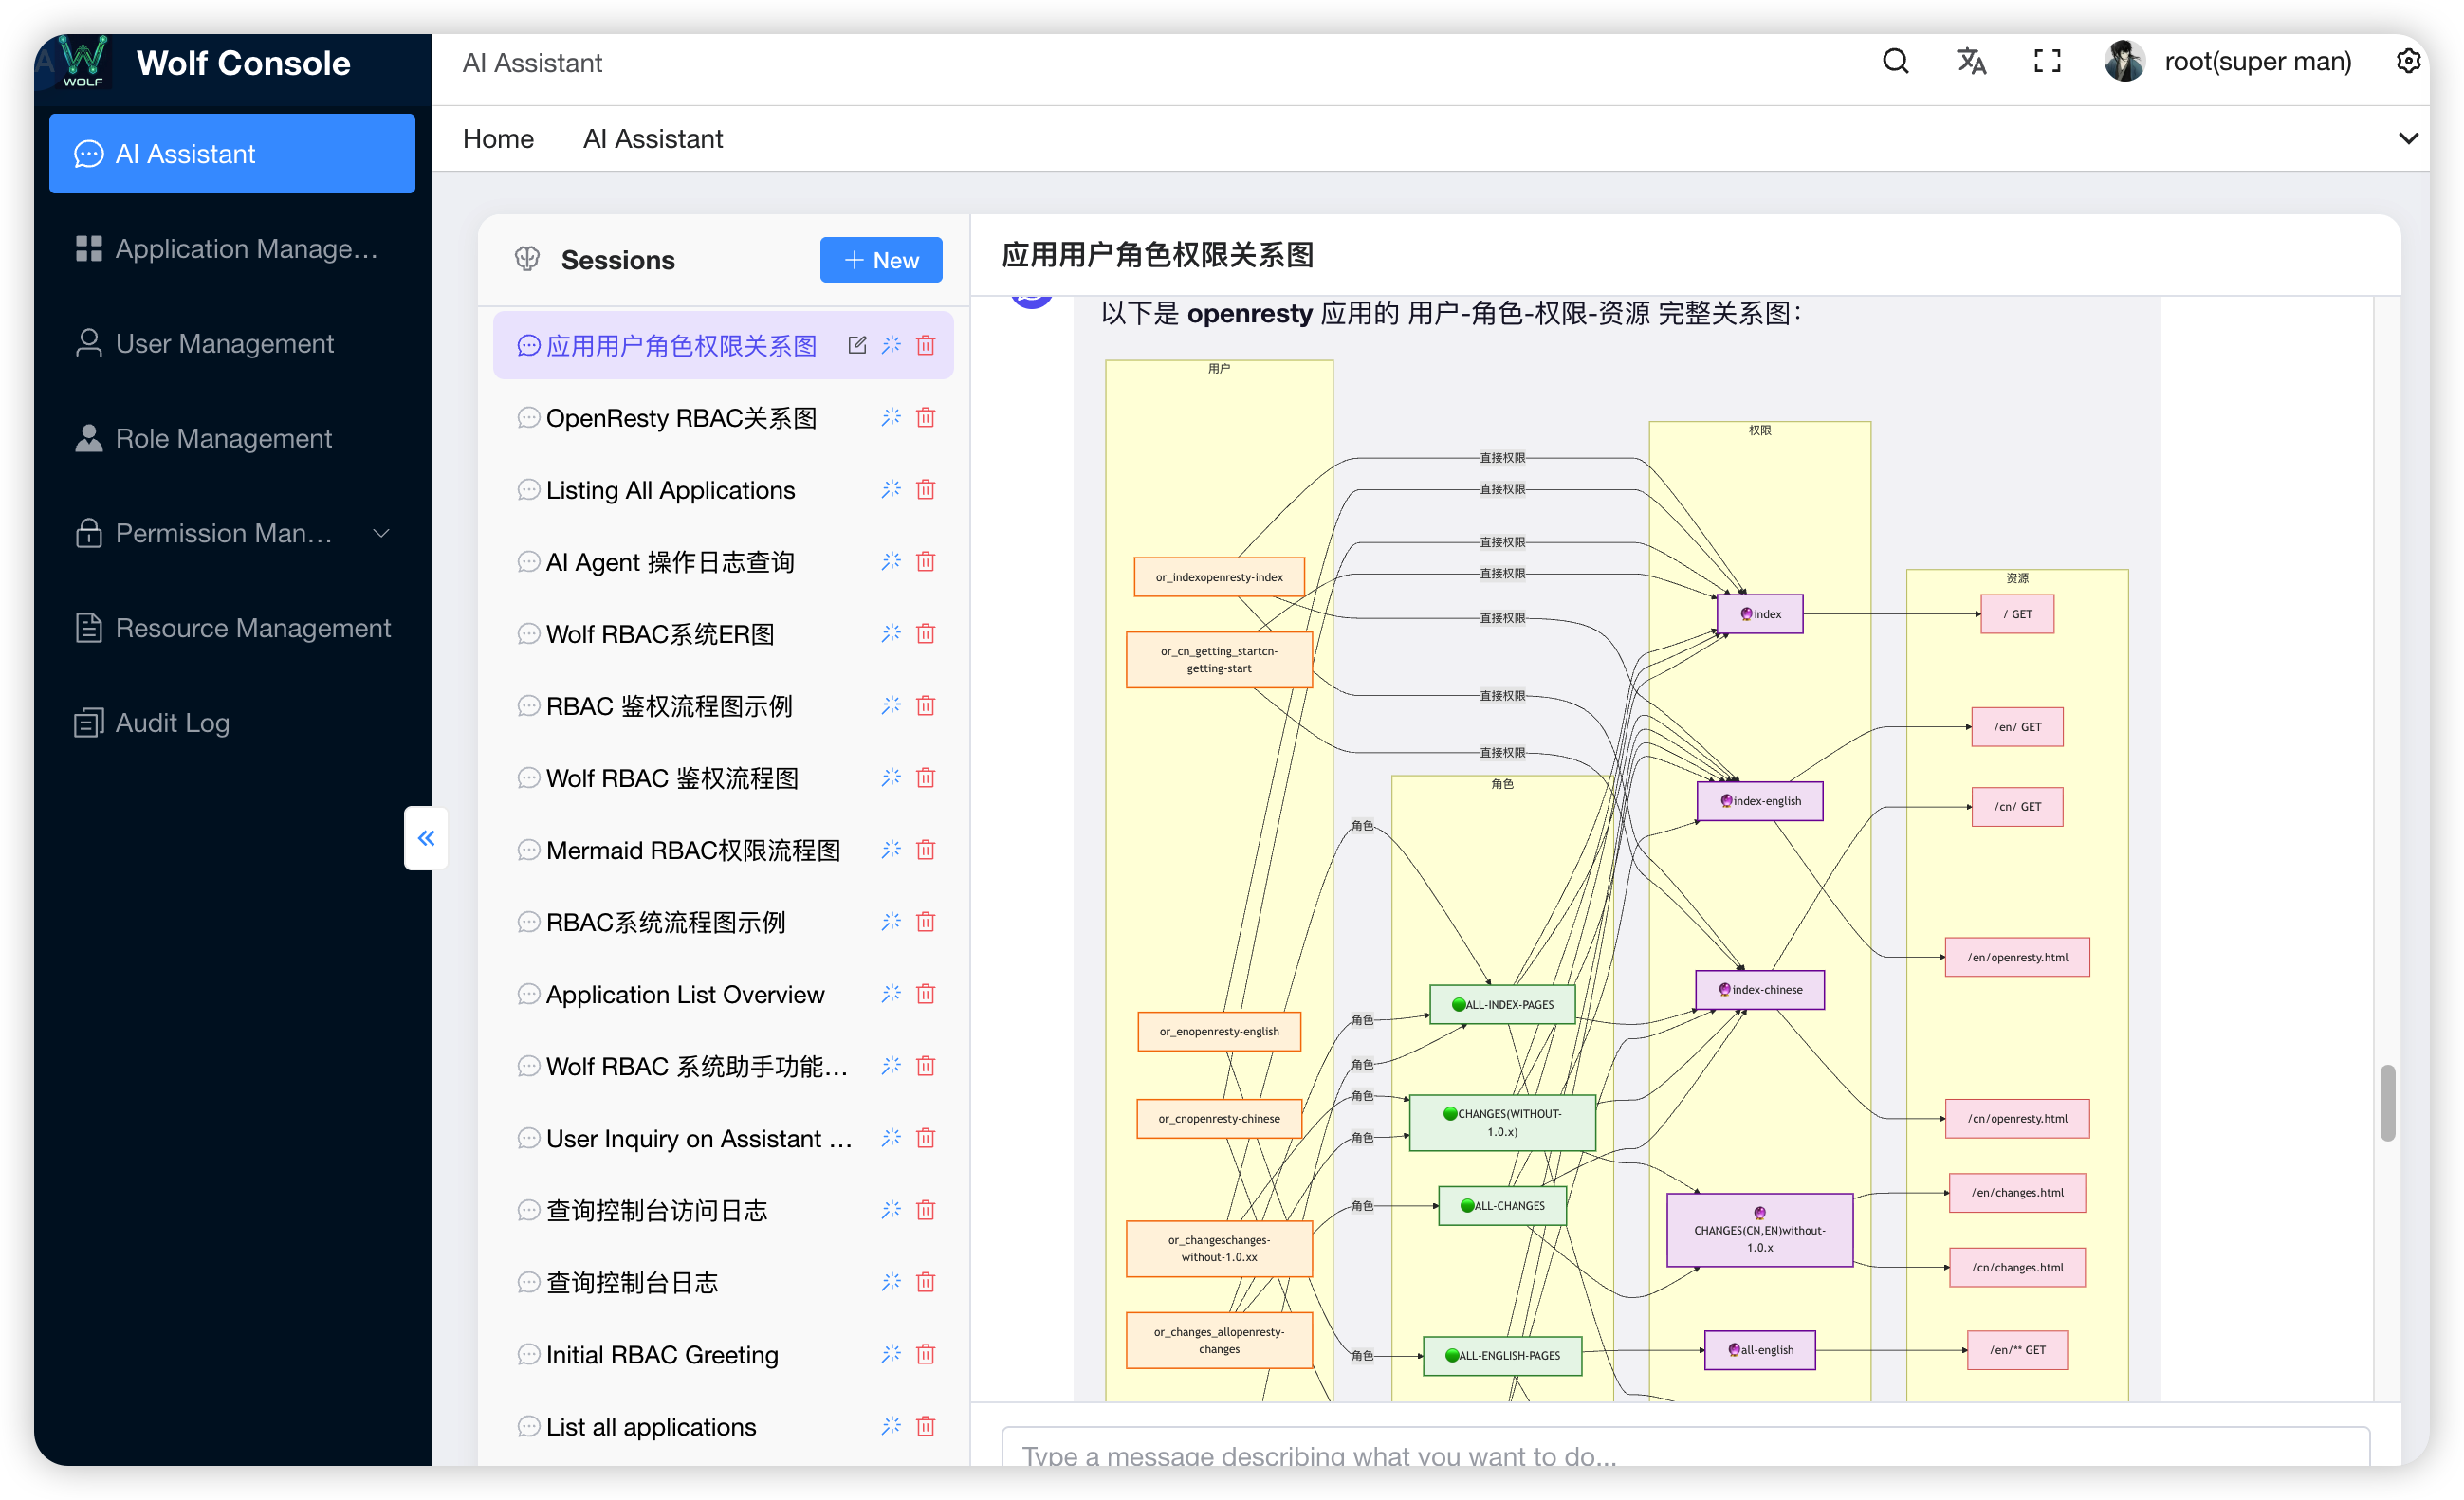Click sparkle icon for 应用用户角色权限关系图 session
This screenshot has width=2464, height=1500.
click(891, 345)
